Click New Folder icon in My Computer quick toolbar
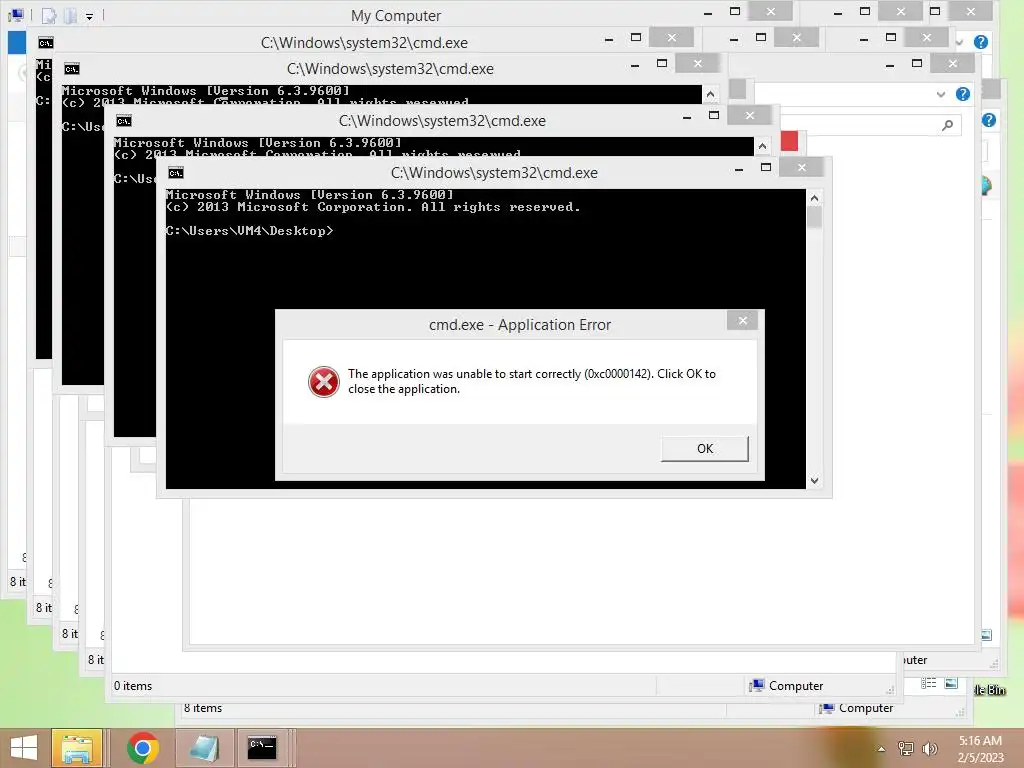Viewport: 1024px width, 768px height. [70, 16]
